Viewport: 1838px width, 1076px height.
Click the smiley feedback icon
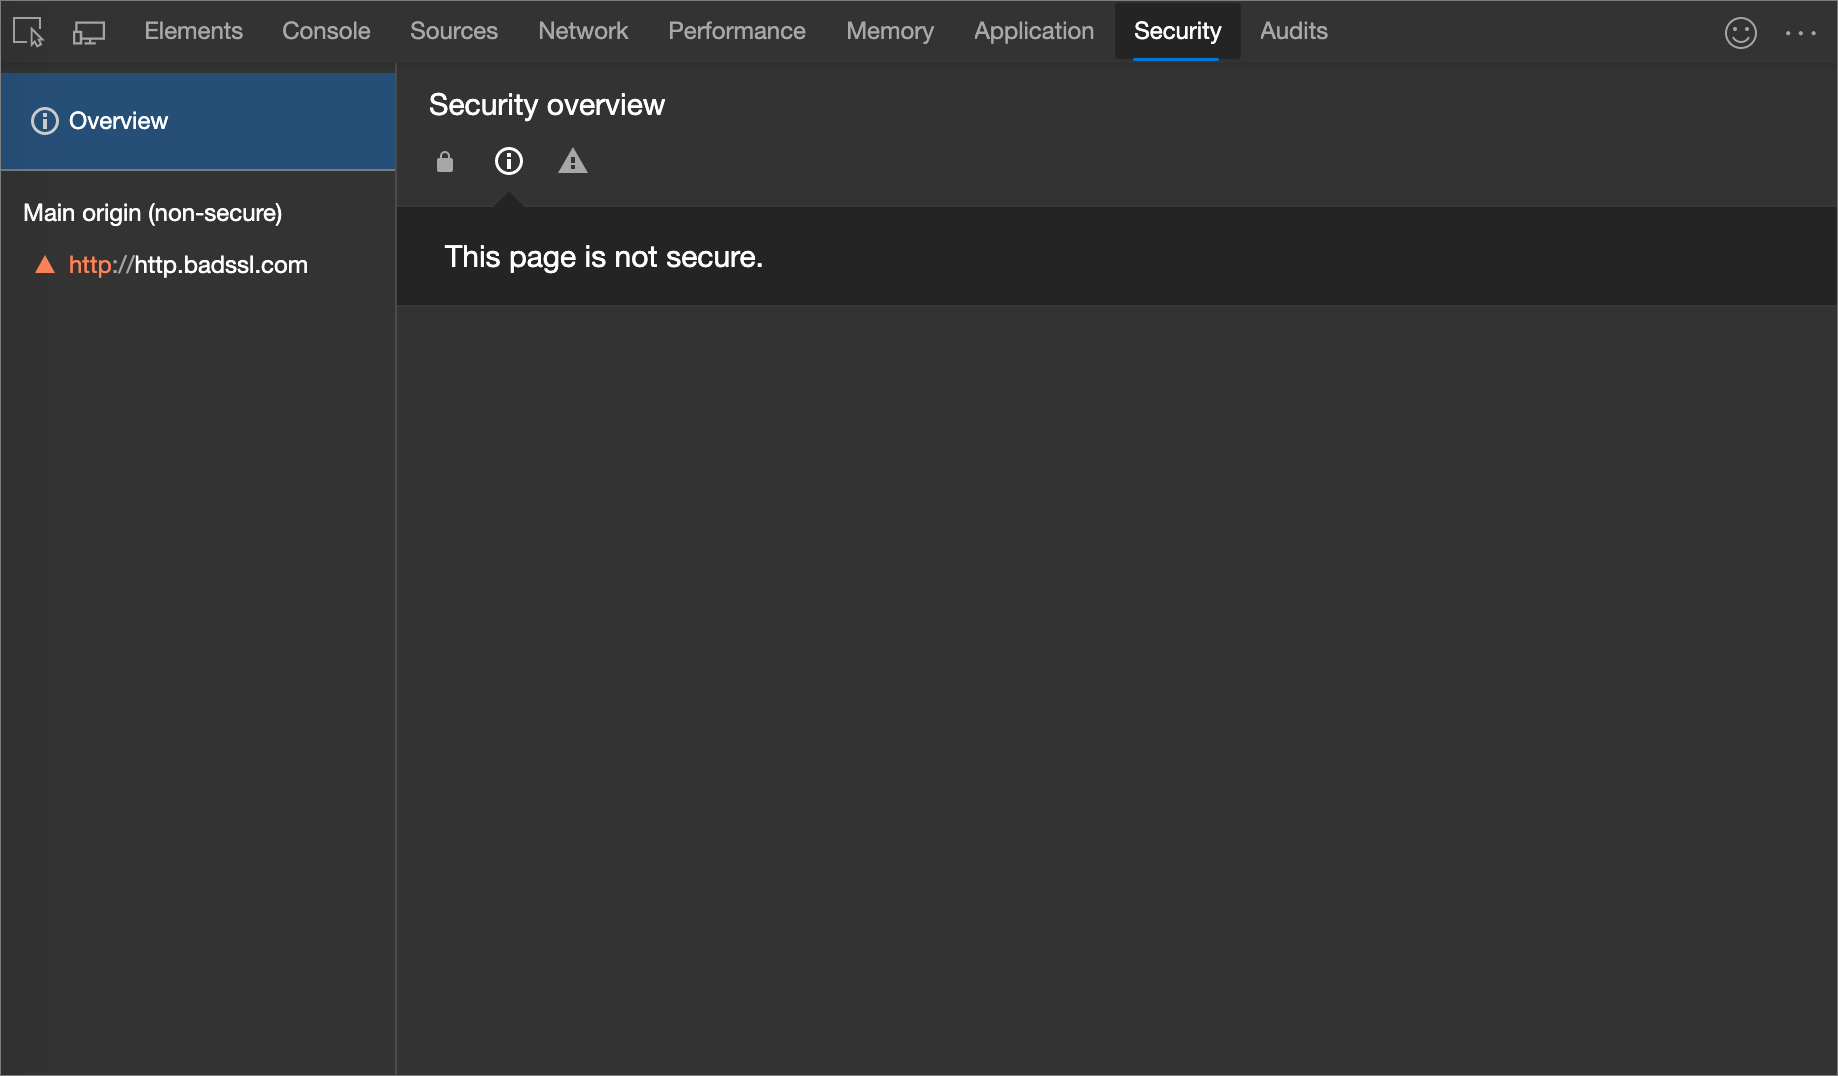[1741, 33]
